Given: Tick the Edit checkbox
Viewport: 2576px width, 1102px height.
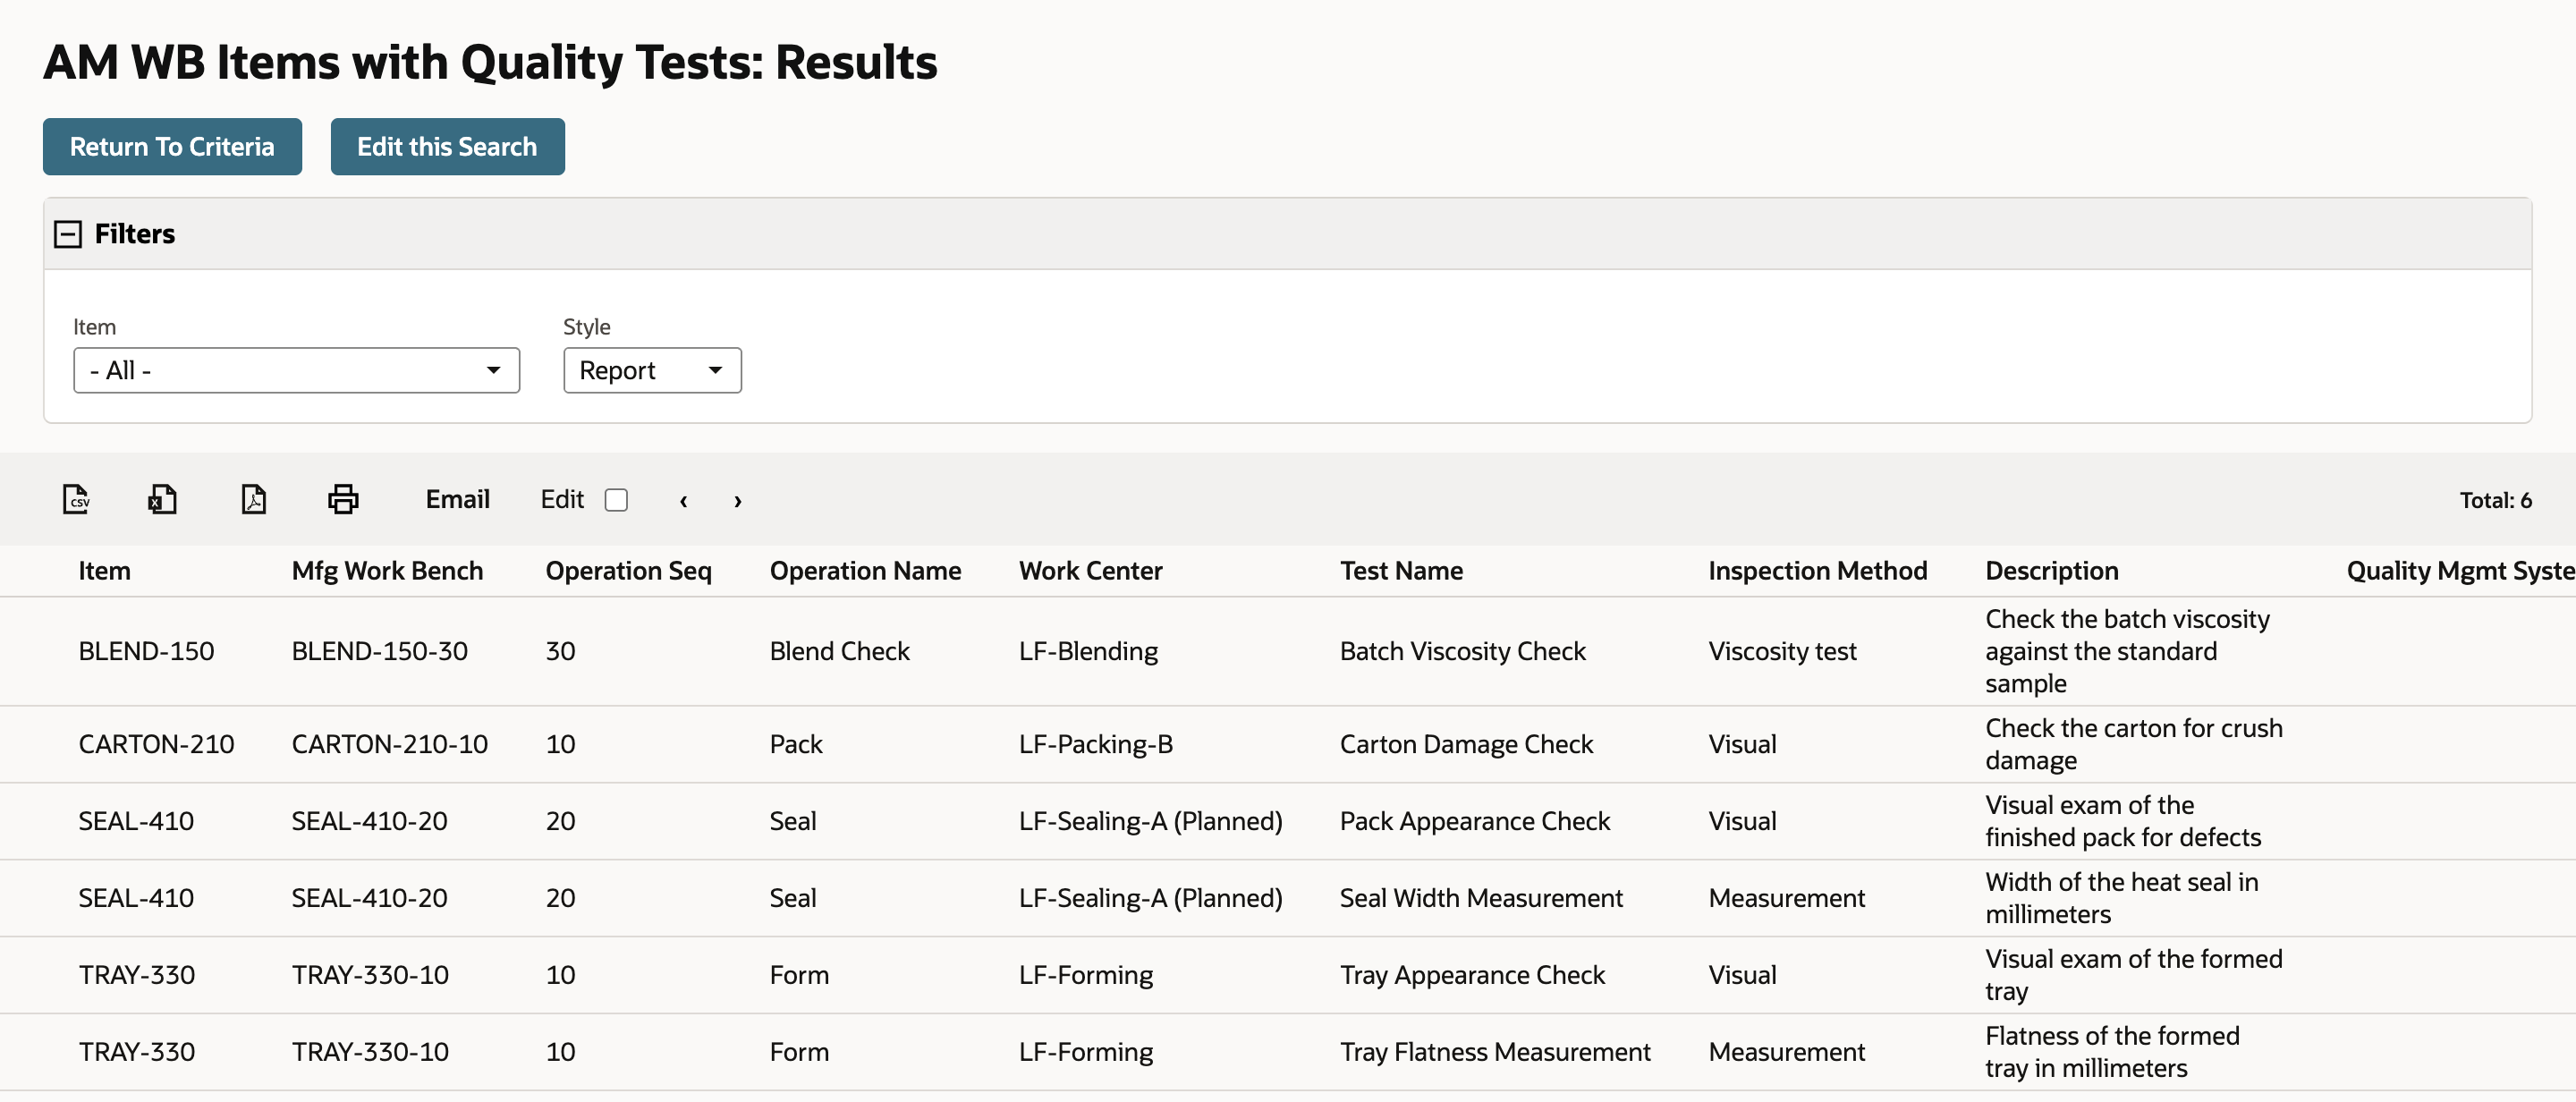Looking at the screenshot, I should click(x=616, y=499).
